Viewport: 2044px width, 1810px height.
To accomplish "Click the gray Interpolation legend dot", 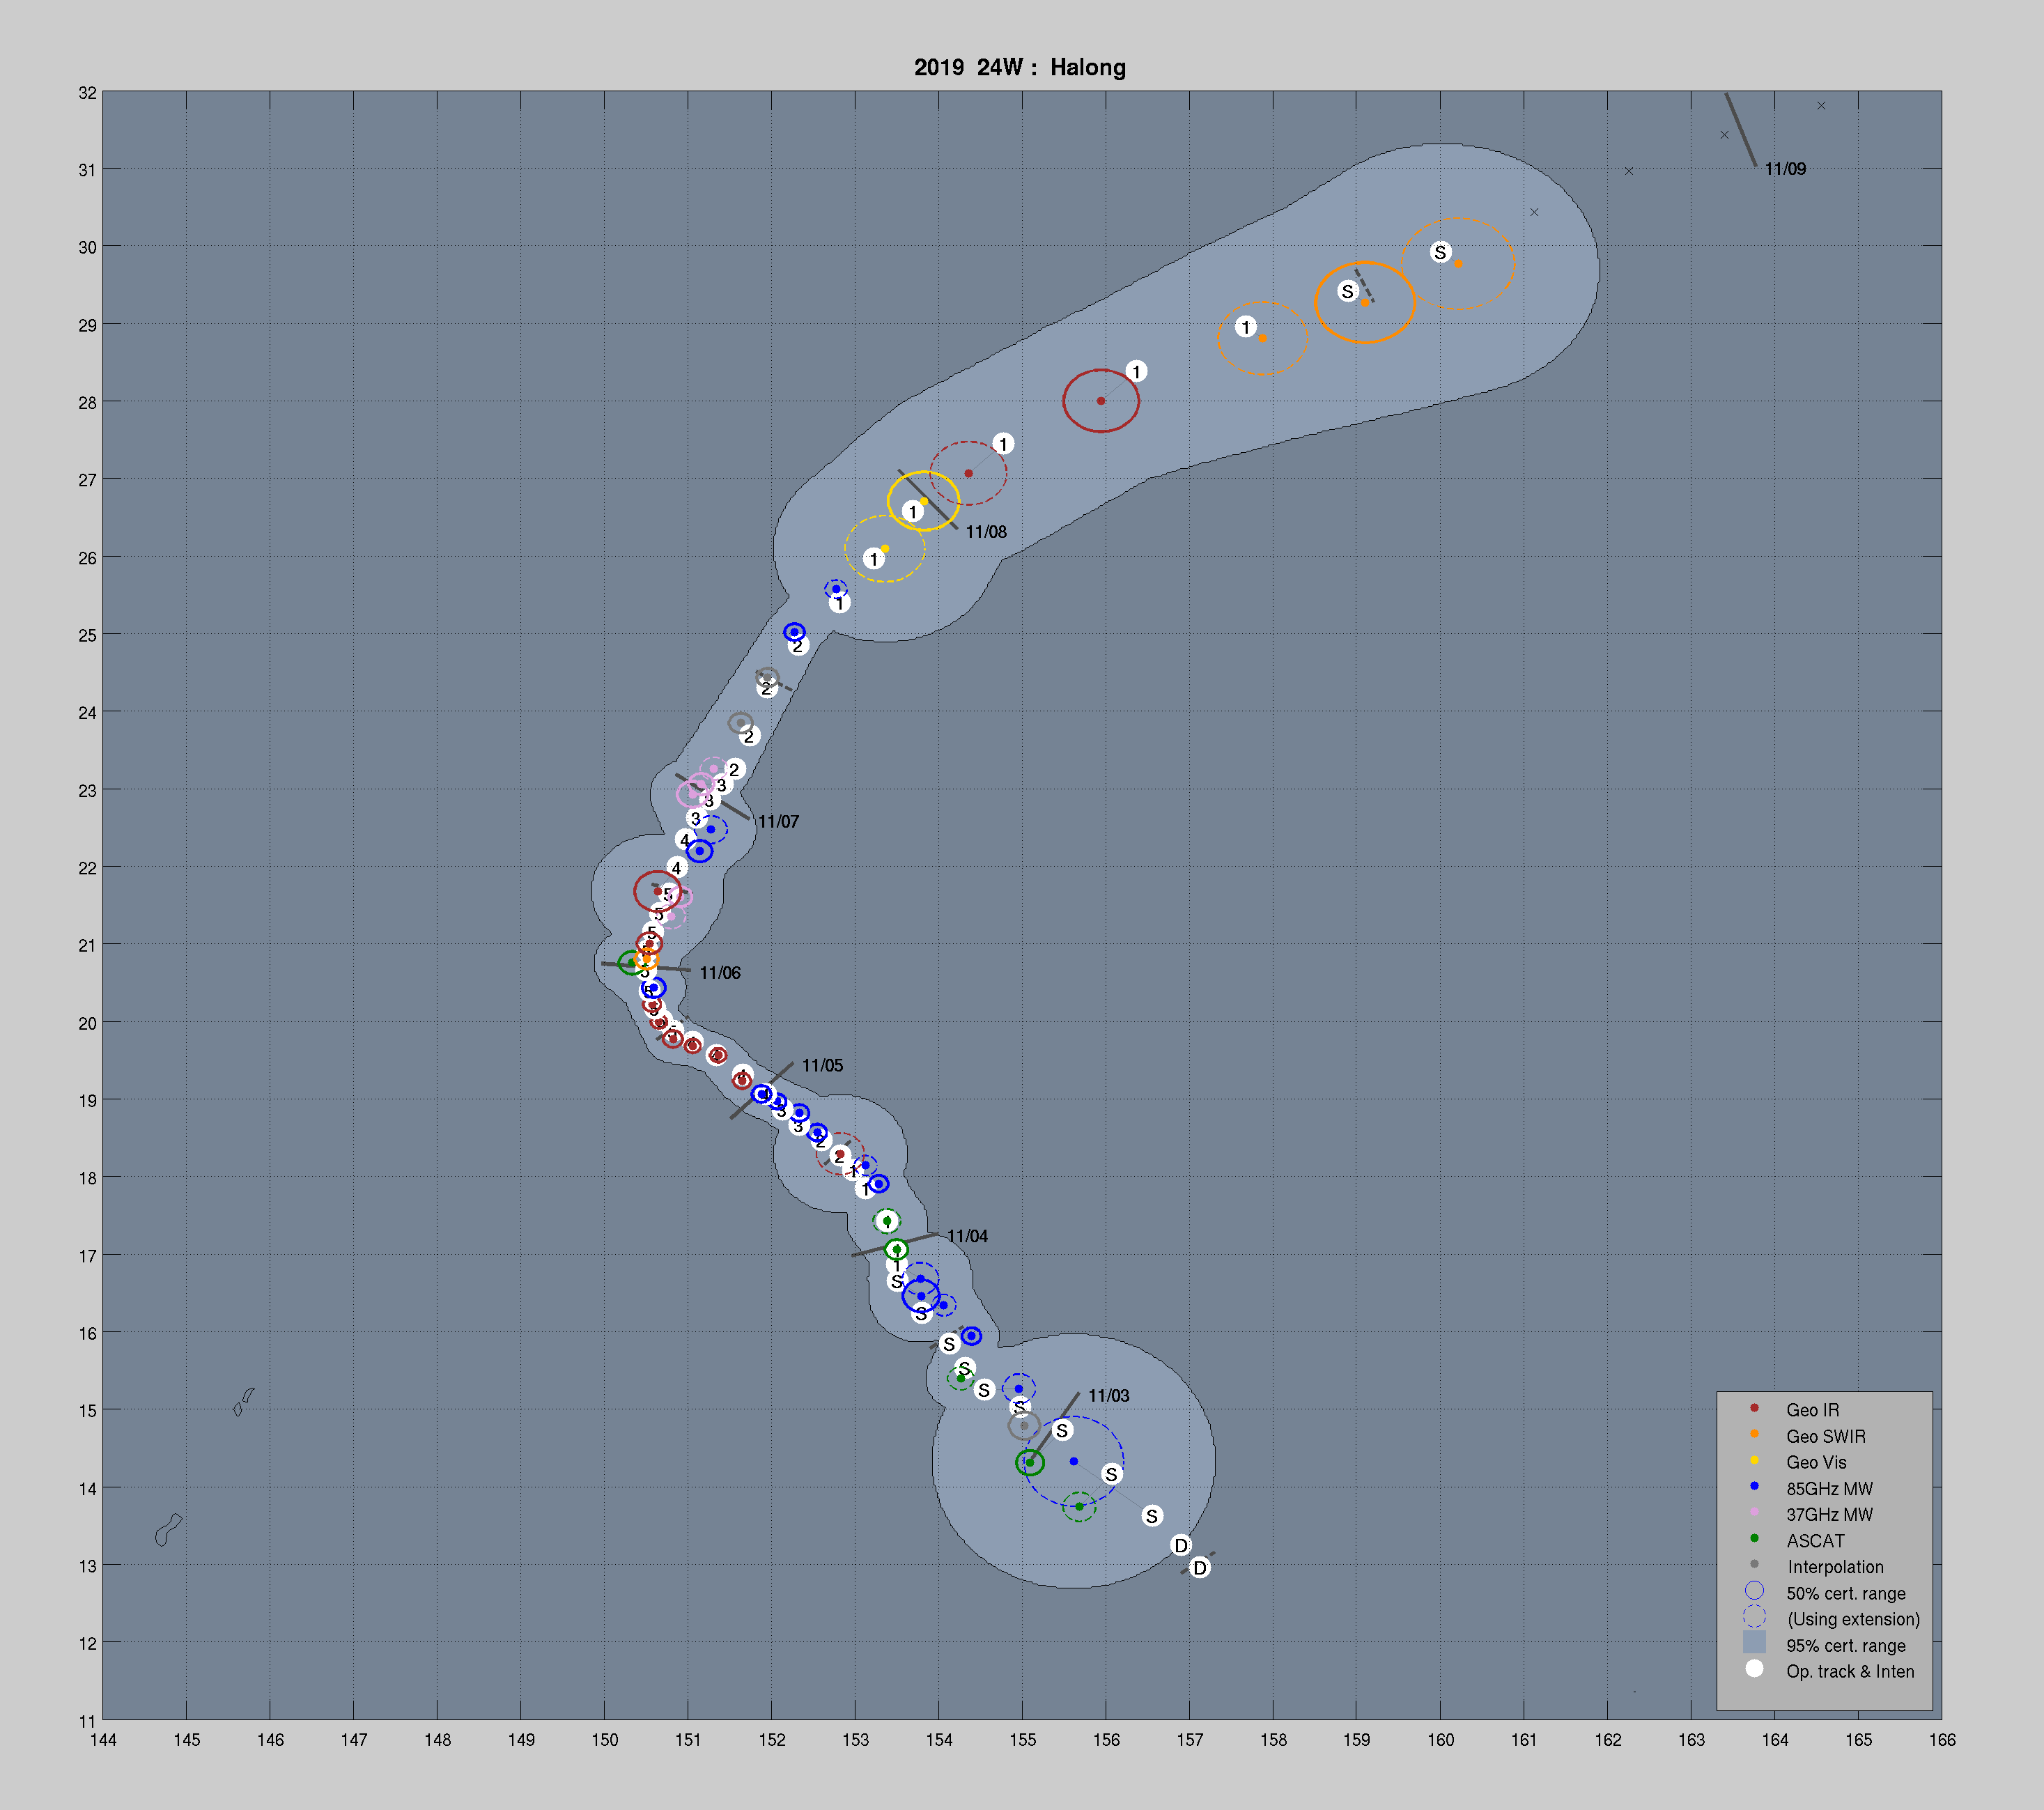I will 1754,1564.
